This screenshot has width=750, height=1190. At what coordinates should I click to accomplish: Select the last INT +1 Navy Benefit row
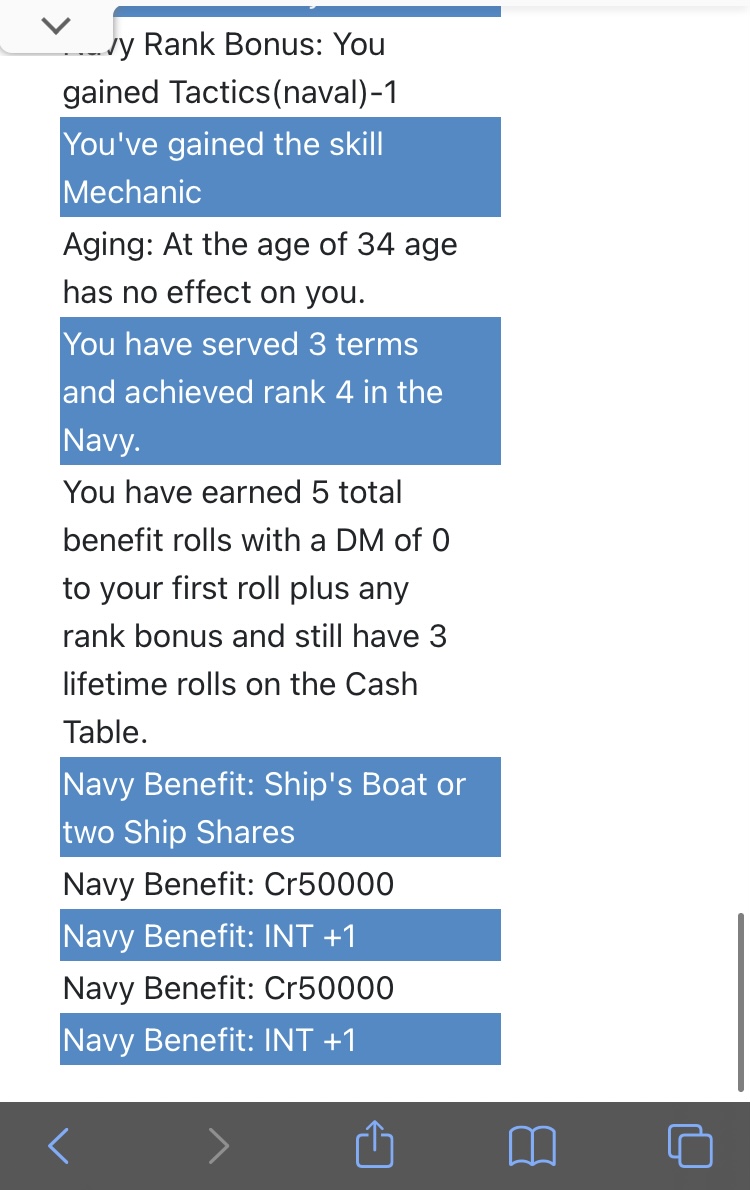pos(280,1039)
